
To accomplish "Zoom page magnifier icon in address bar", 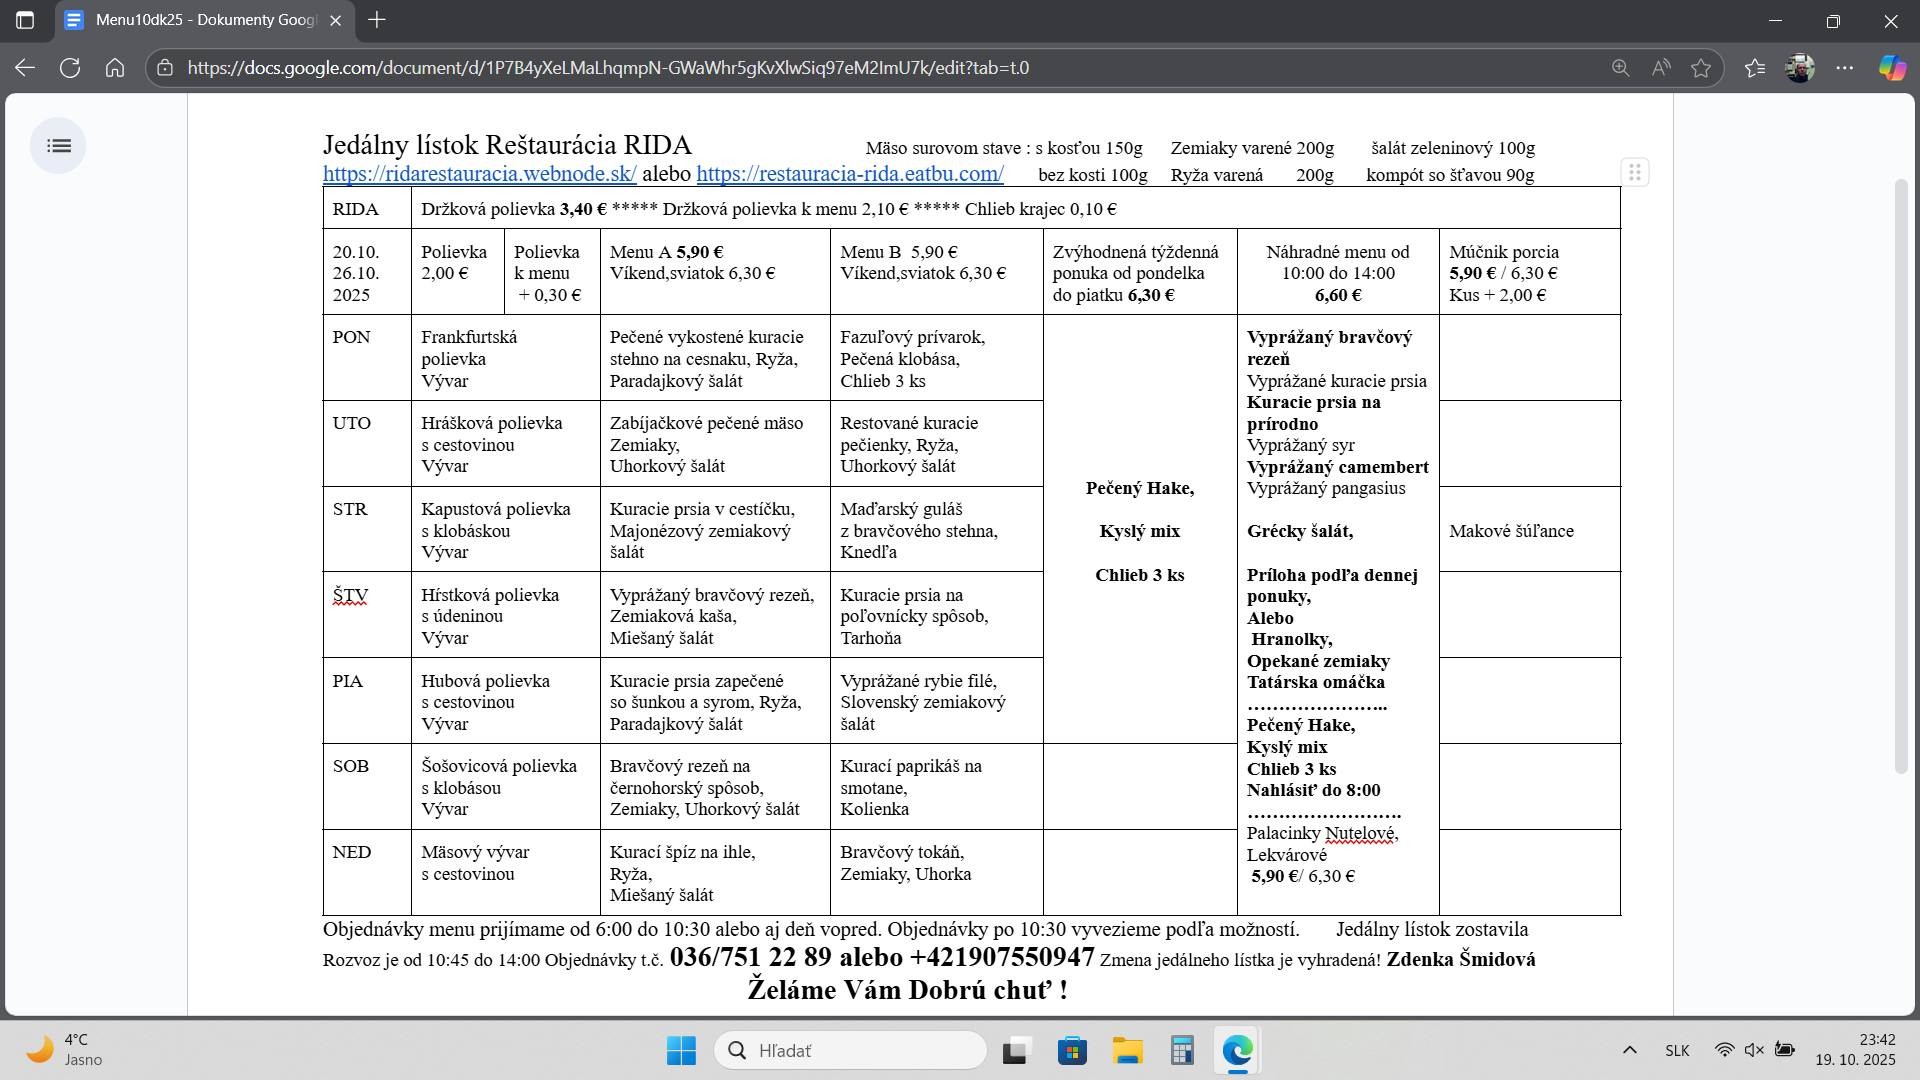I will click(1620, 68).
